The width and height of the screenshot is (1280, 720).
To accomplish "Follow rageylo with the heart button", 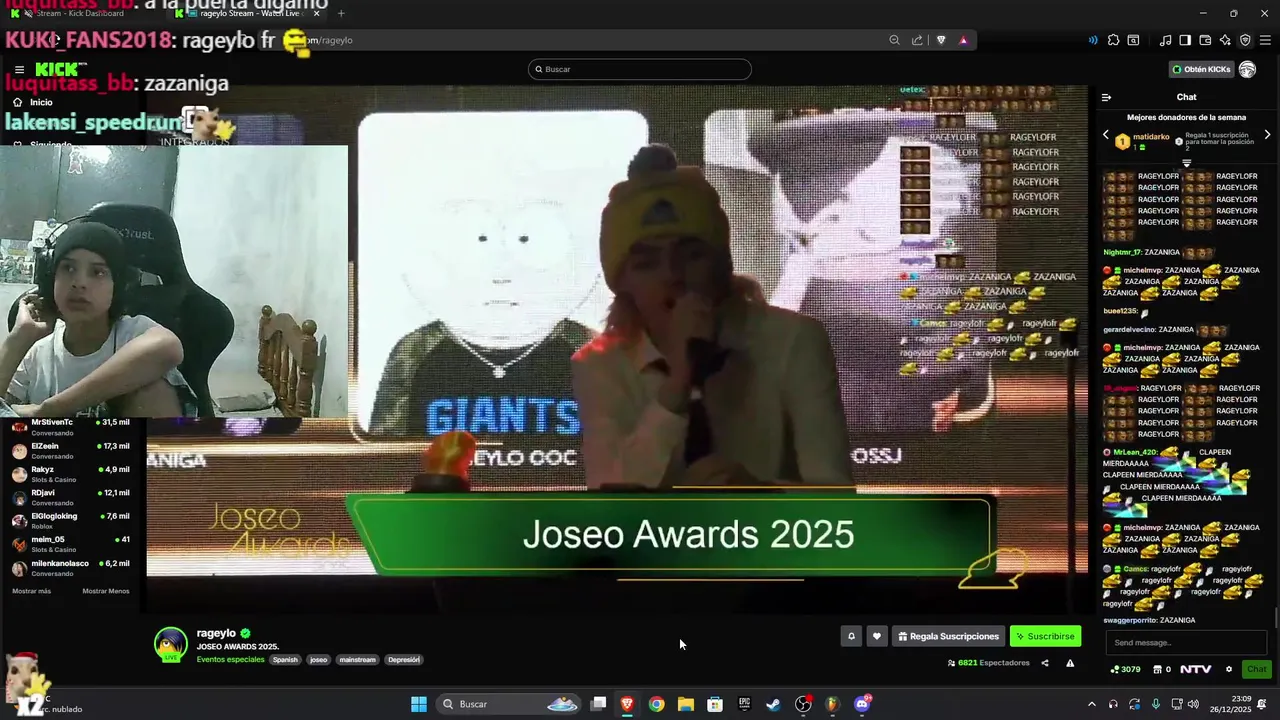I will click(877, 636).
